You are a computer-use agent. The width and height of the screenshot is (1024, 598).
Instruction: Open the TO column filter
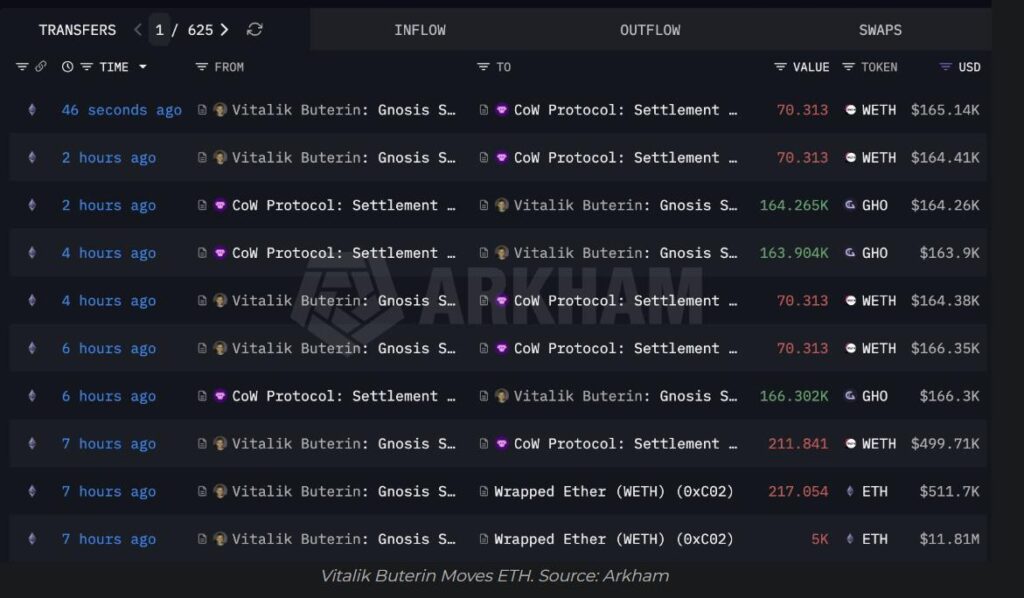coord(484,67)
